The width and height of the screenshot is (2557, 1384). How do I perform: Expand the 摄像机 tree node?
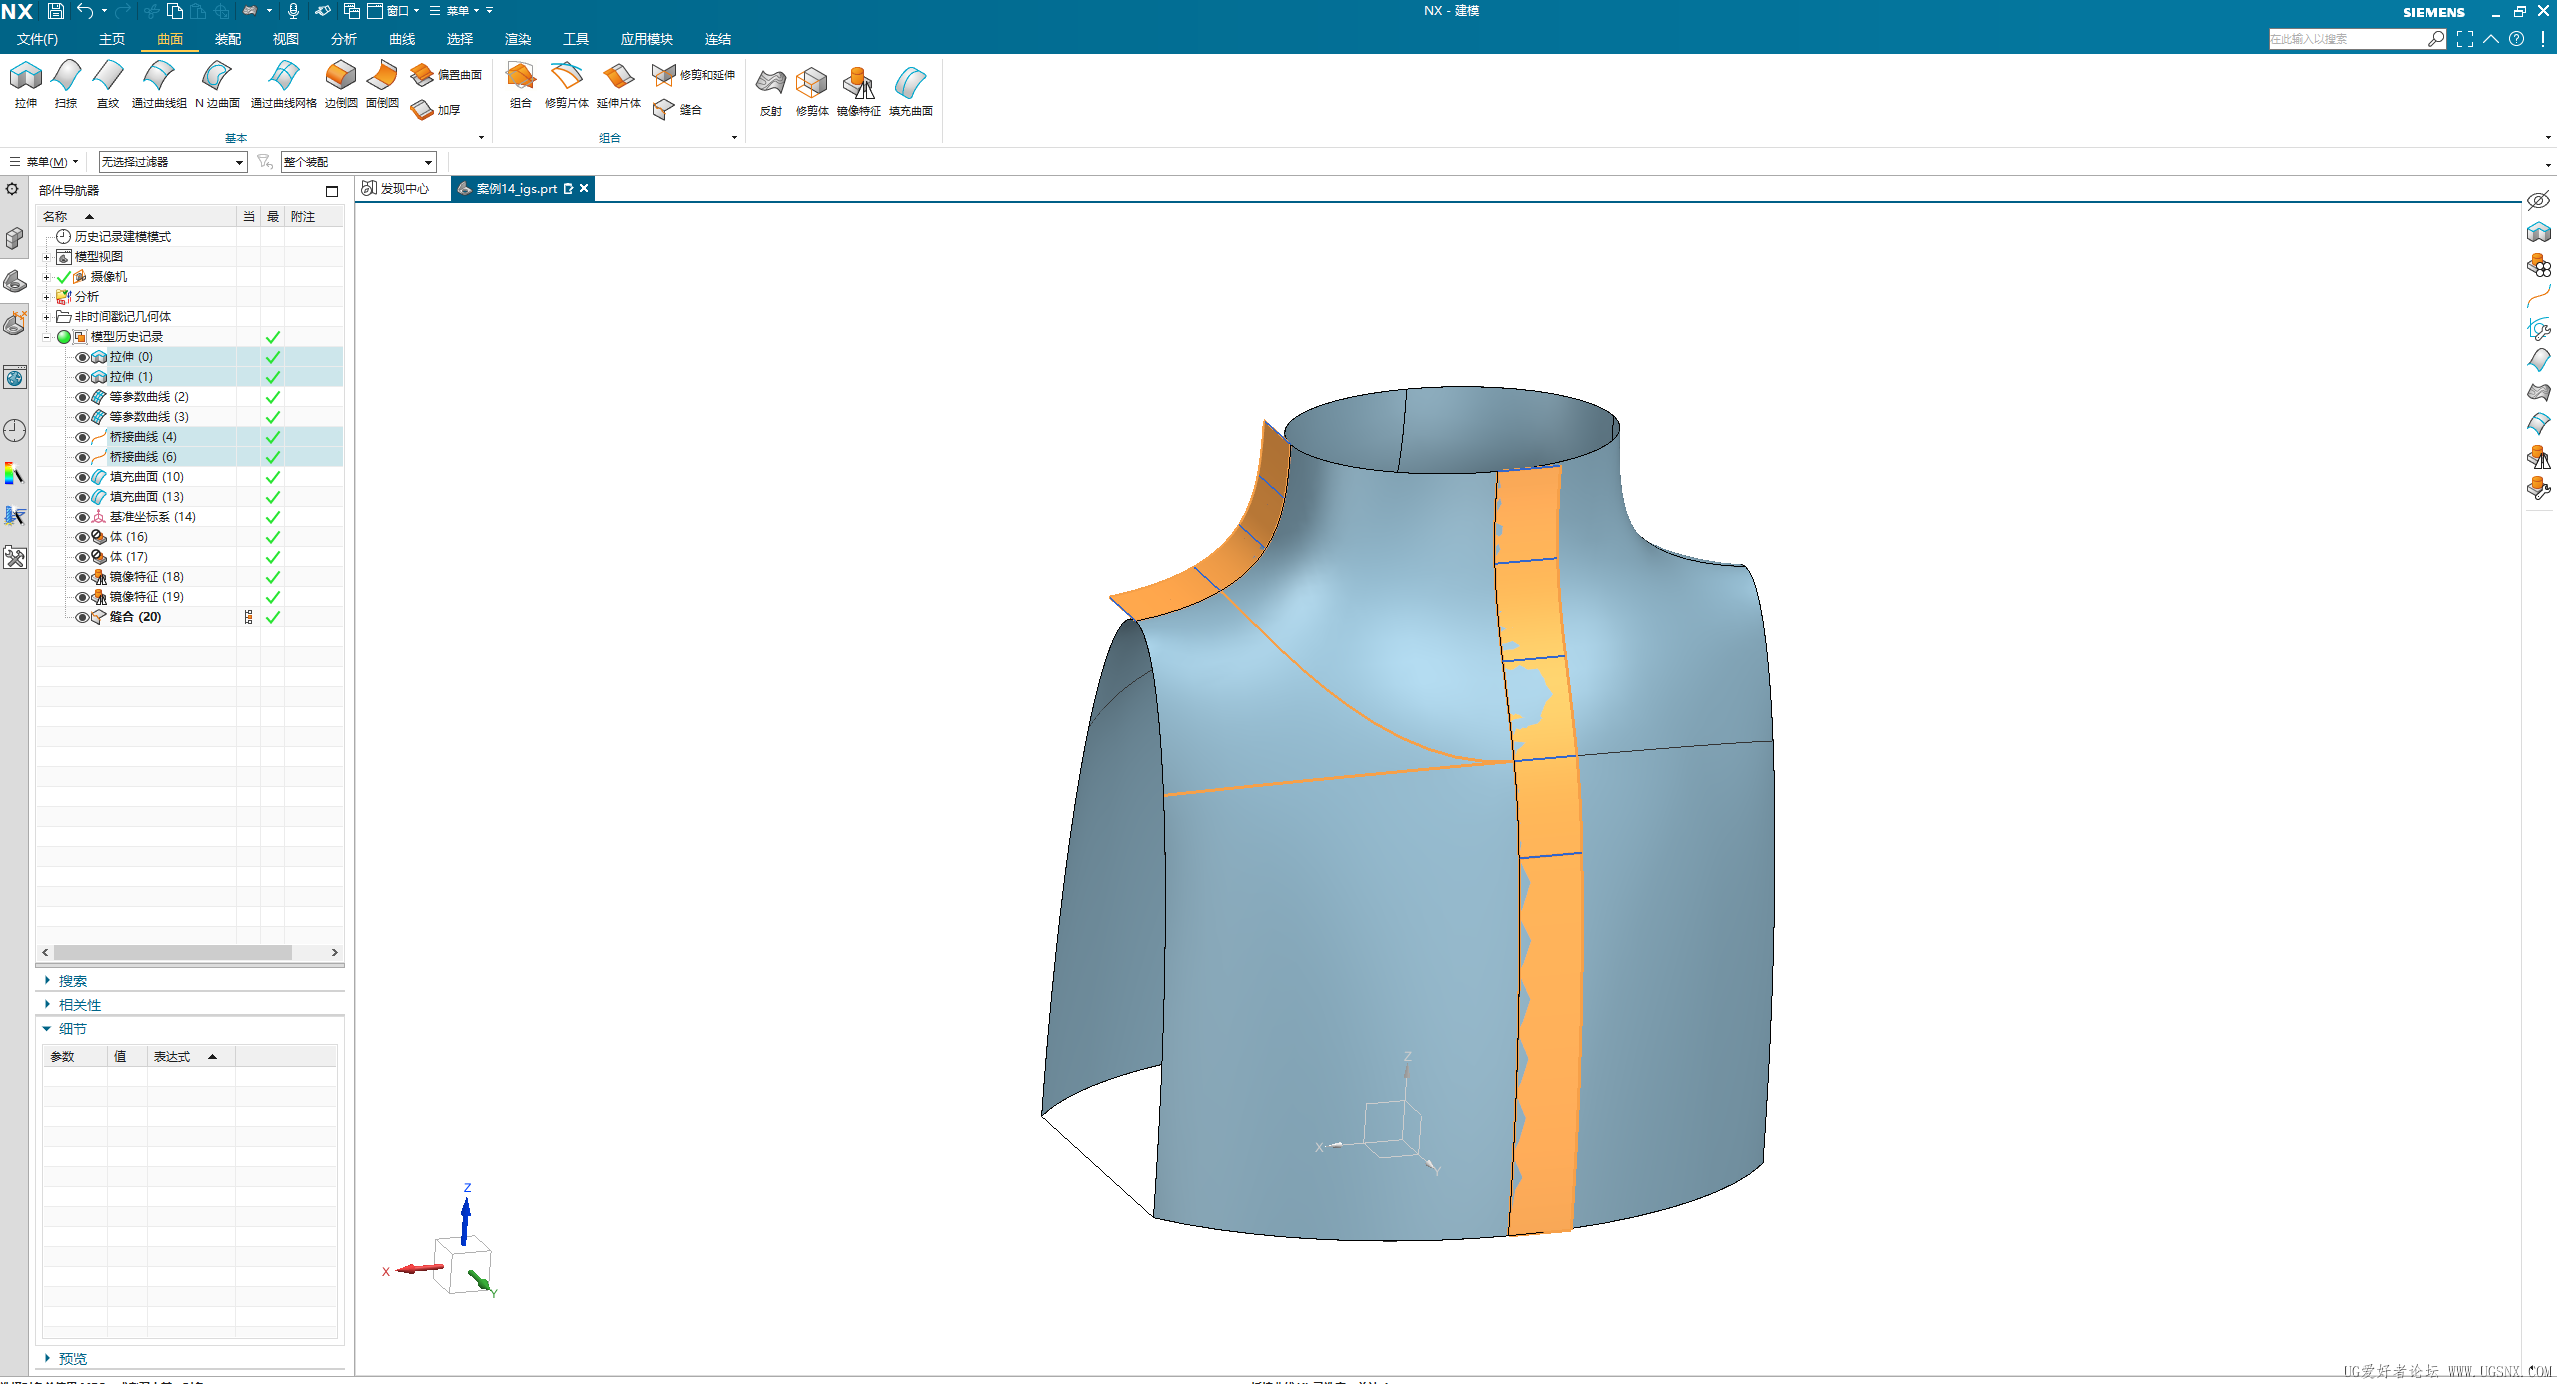click(46, 277)
